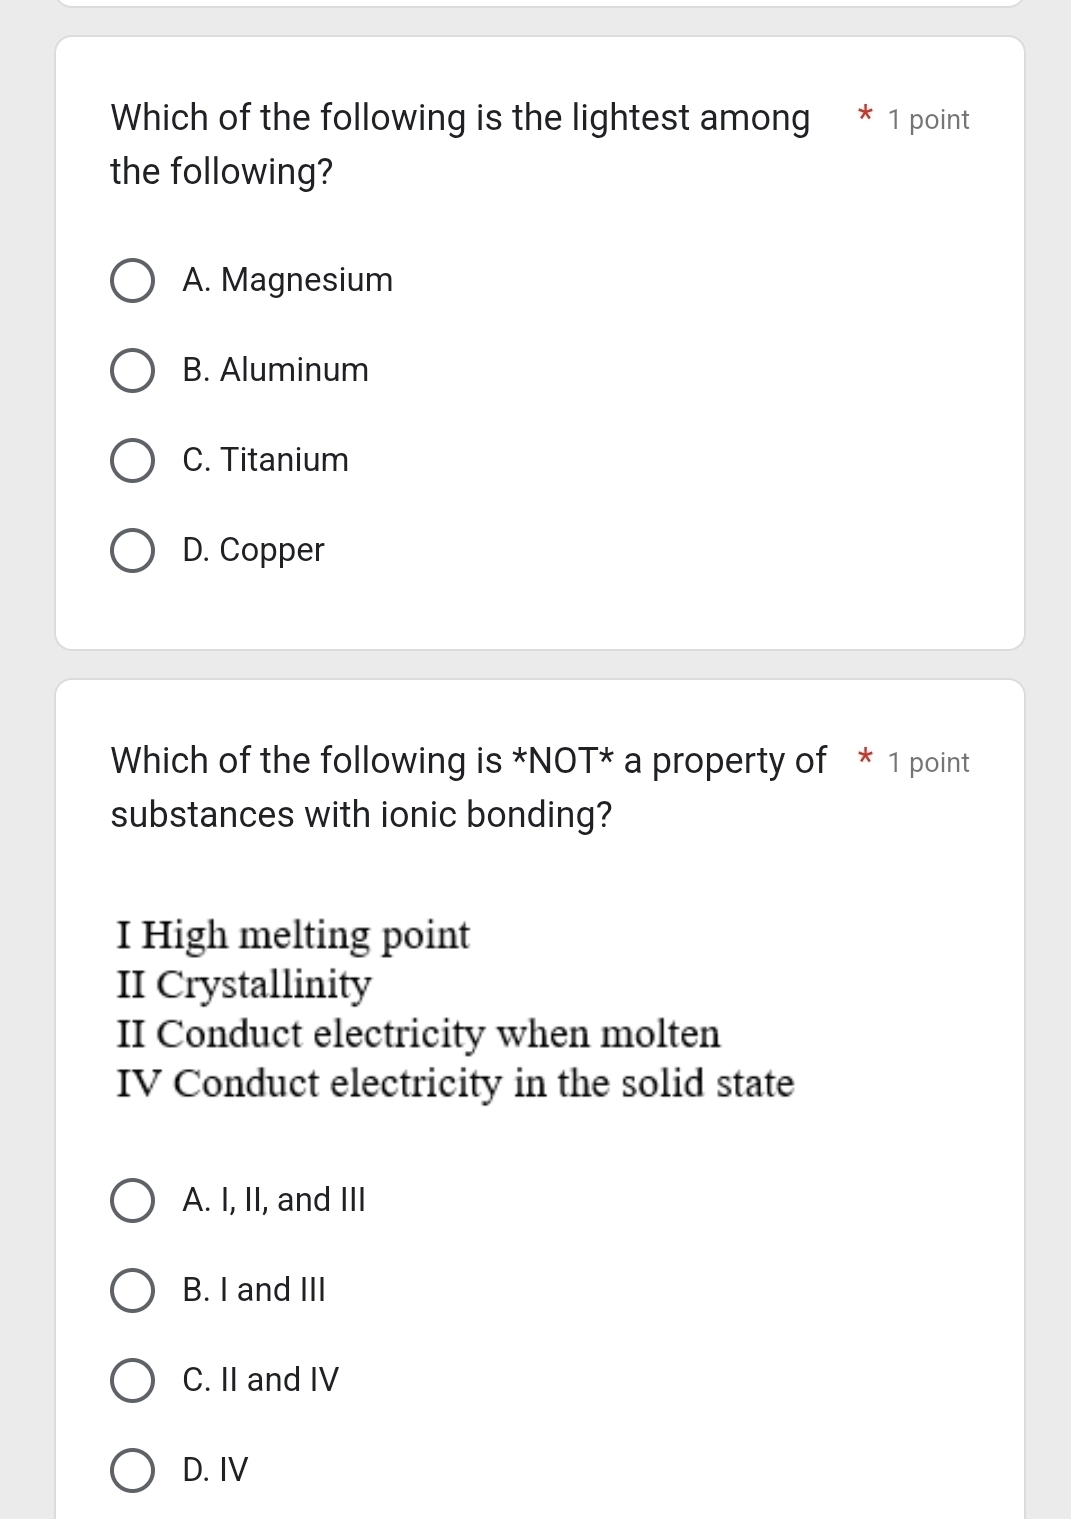Click the statement 'I High melting point'
1071x1519 pixels.
(293, 935)
